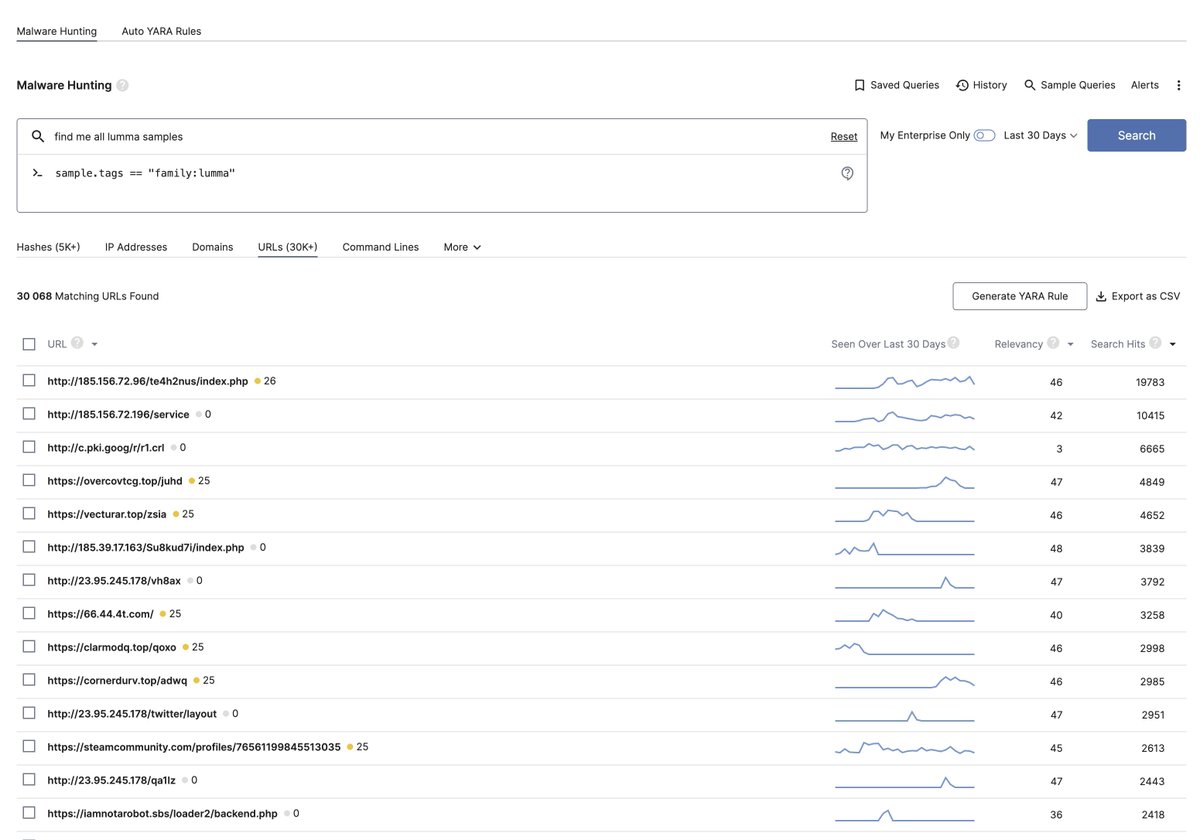Click the Reset link in query box
The height and width of the screenshot is (840, 1200).
[843, 136]
